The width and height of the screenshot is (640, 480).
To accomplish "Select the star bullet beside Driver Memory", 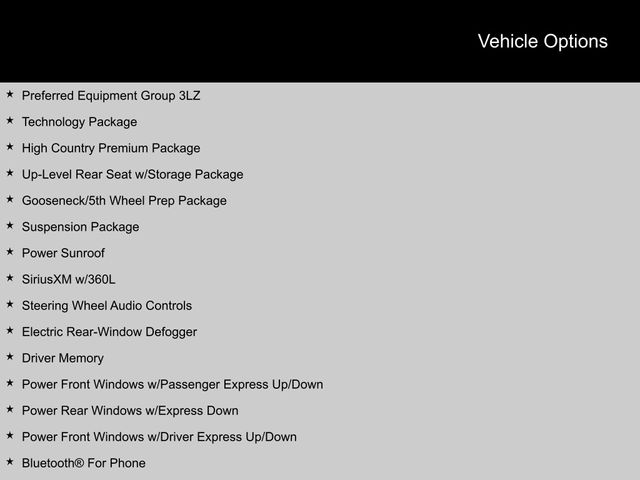I will click(x=9, y=357).
